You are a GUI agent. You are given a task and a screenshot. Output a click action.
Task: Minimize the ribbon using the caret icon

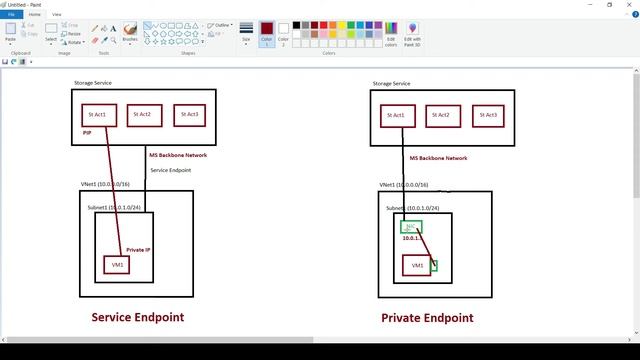pos(627,14)
